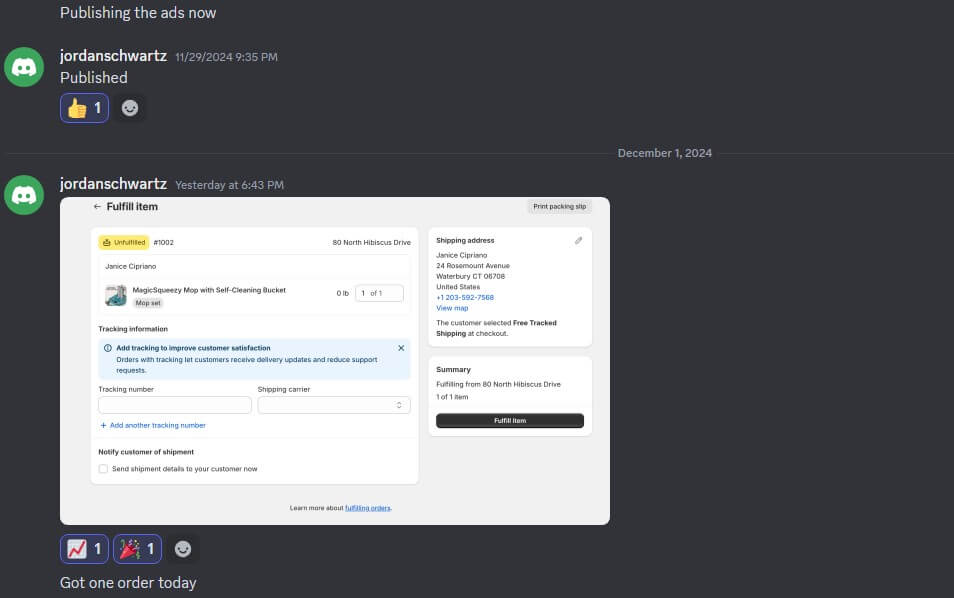The width and height of the screenshot is (954, 598).
Task: Check Send shipment details to customer now
Action: click(103, 468)
